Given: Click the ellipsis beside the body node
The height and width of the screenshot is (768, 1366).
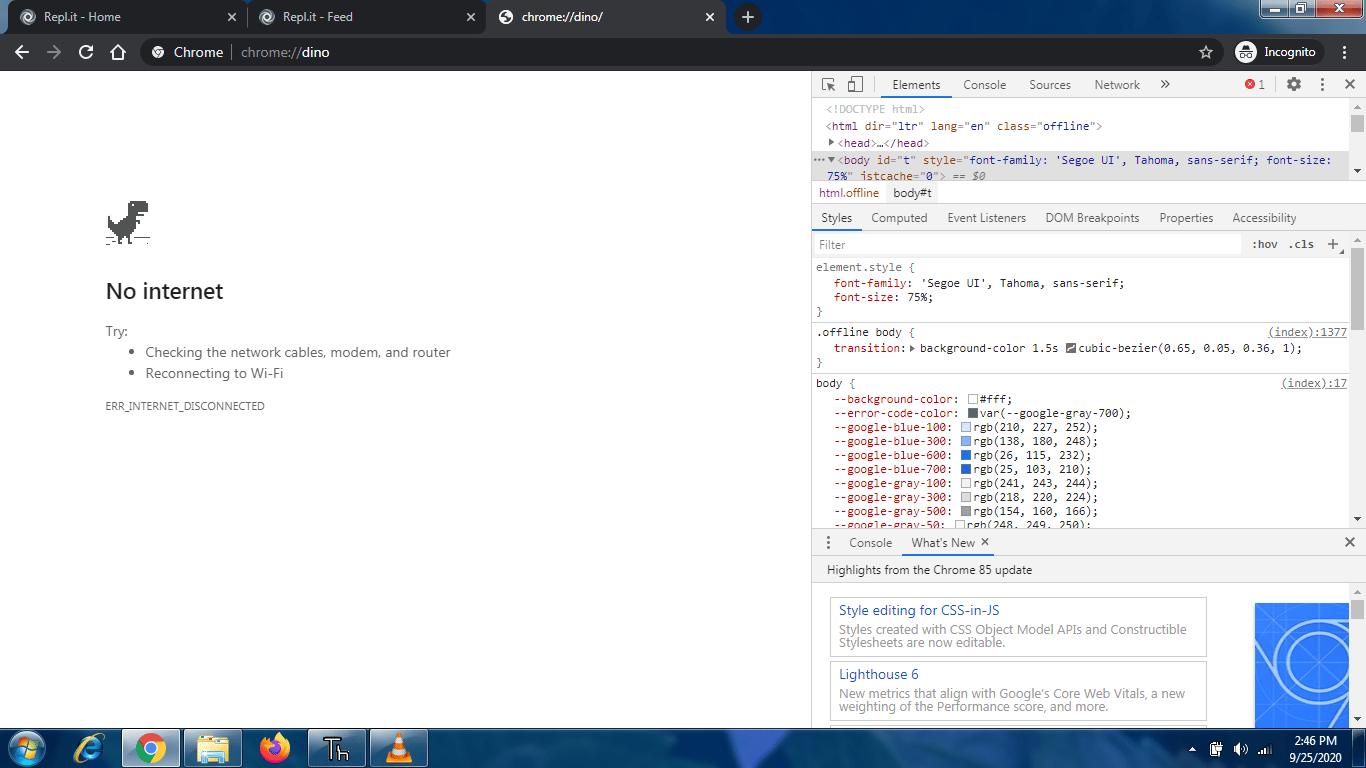Looking at the screenshot, I should pos(819,160).
